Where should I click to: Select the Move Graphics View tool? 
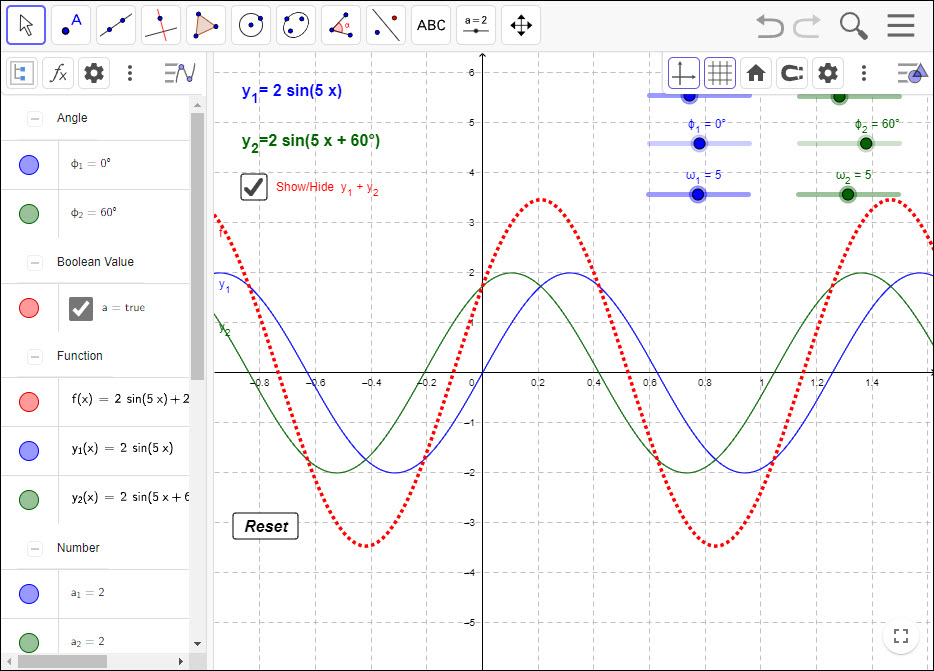point(521,24)
